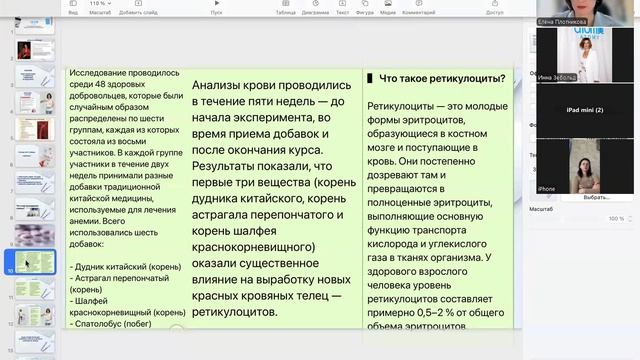The width and height of the screenshot is (640, 360).
Task: Insert a chart with Диаграмма
Action: pyautogui.click(x=316, y=7)
